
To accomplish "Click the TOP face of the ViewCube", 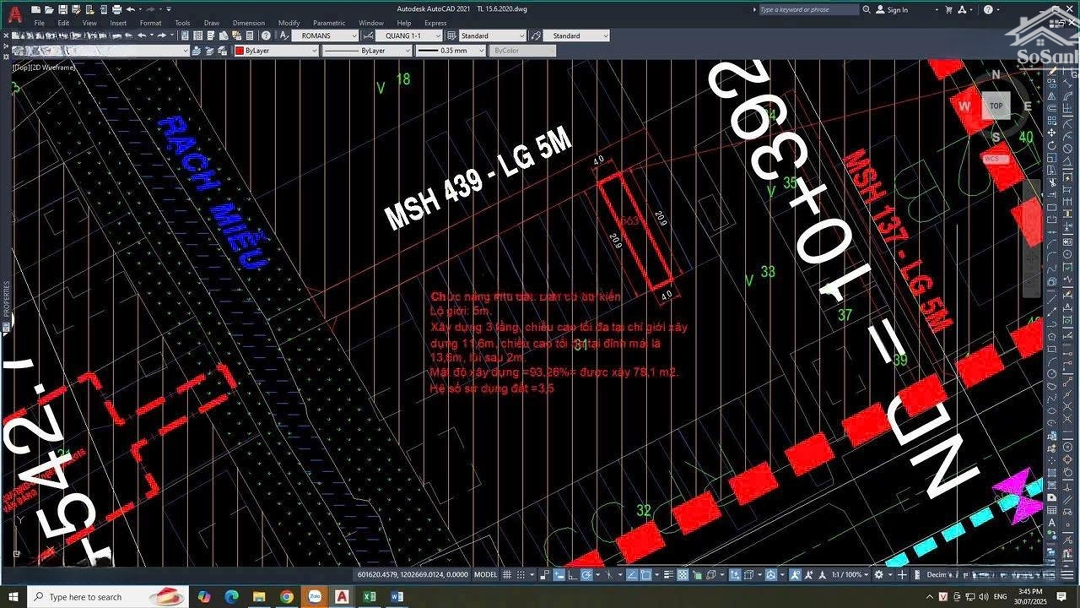I will (995, 105).
